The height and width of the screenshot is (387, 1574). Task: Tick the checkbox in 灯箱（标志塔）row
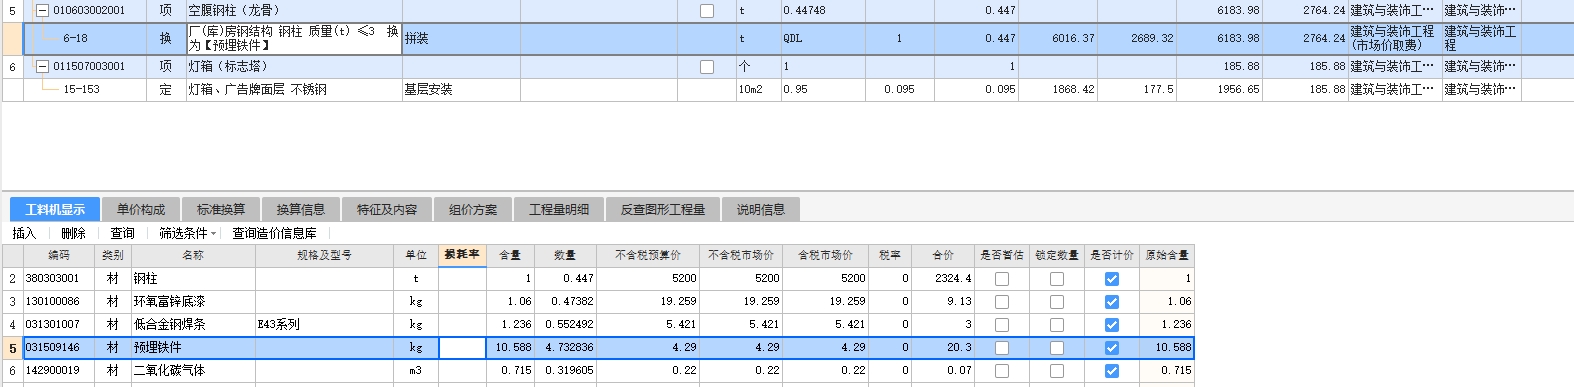tap(707, 67)
